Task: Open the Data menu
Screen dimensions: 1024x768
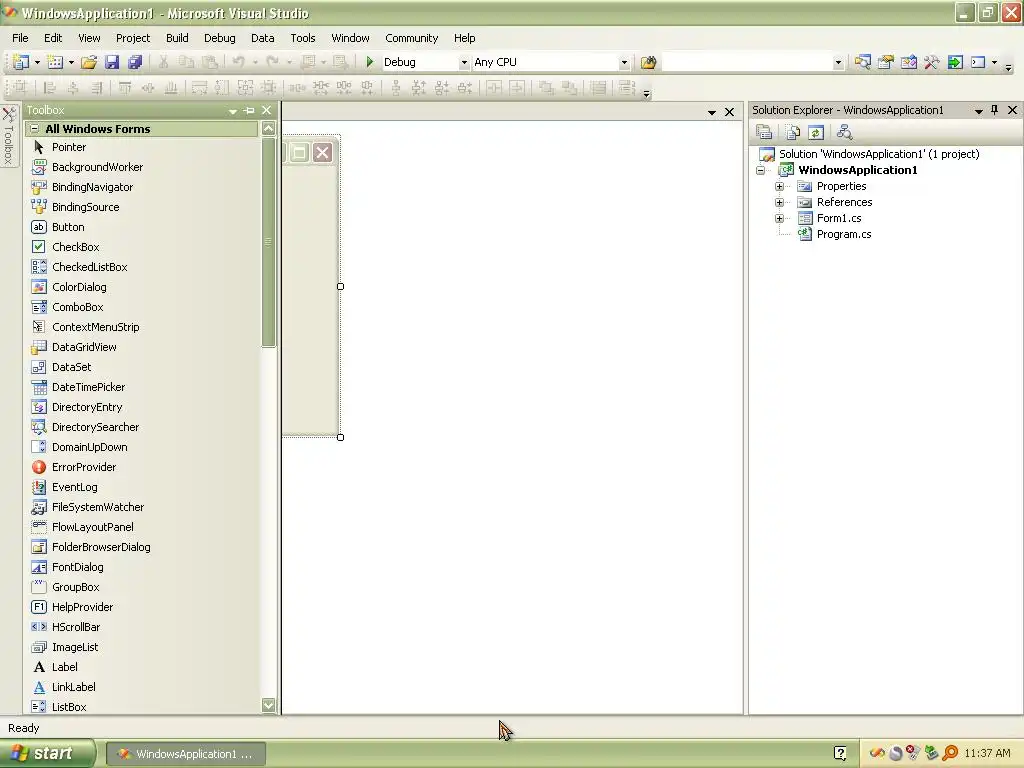Action: (x=263, y=38)
